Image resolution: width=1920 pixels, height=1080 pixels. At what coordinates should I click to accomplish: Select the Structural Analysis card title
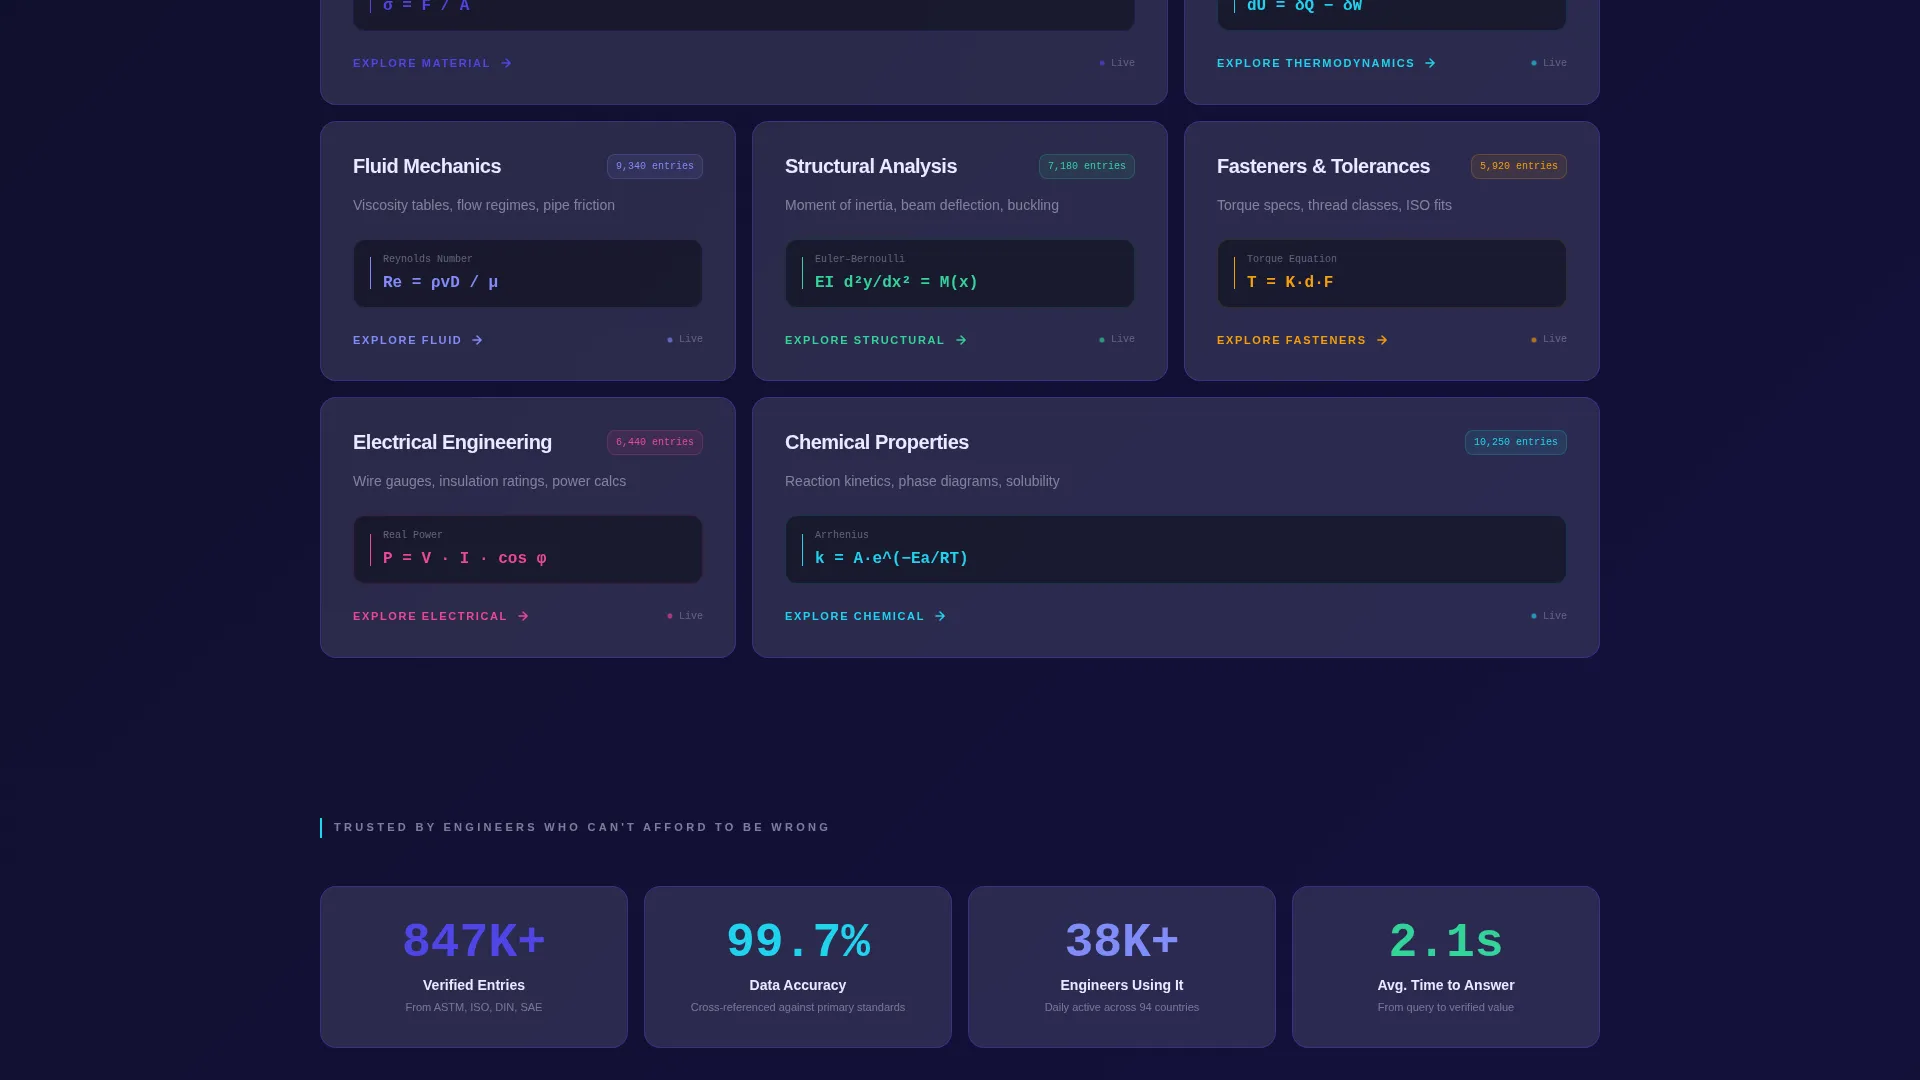(871, 166)
